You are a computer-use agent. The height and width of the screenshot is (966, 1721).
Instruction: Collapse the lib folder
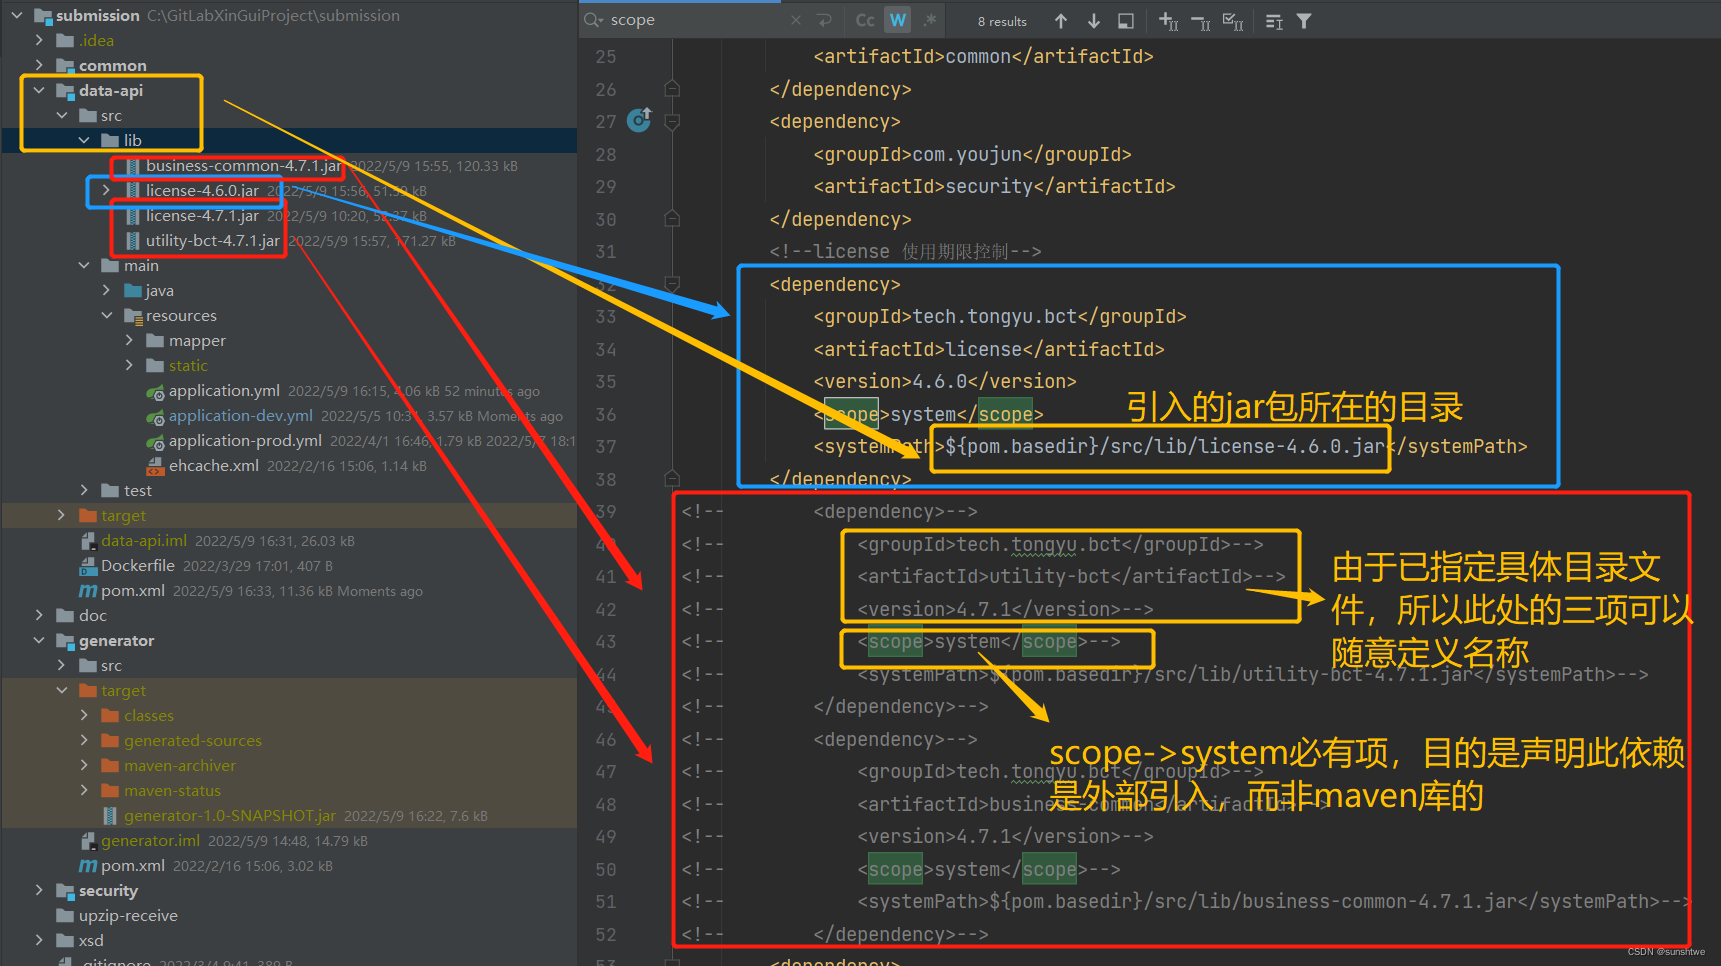[84, 141]
